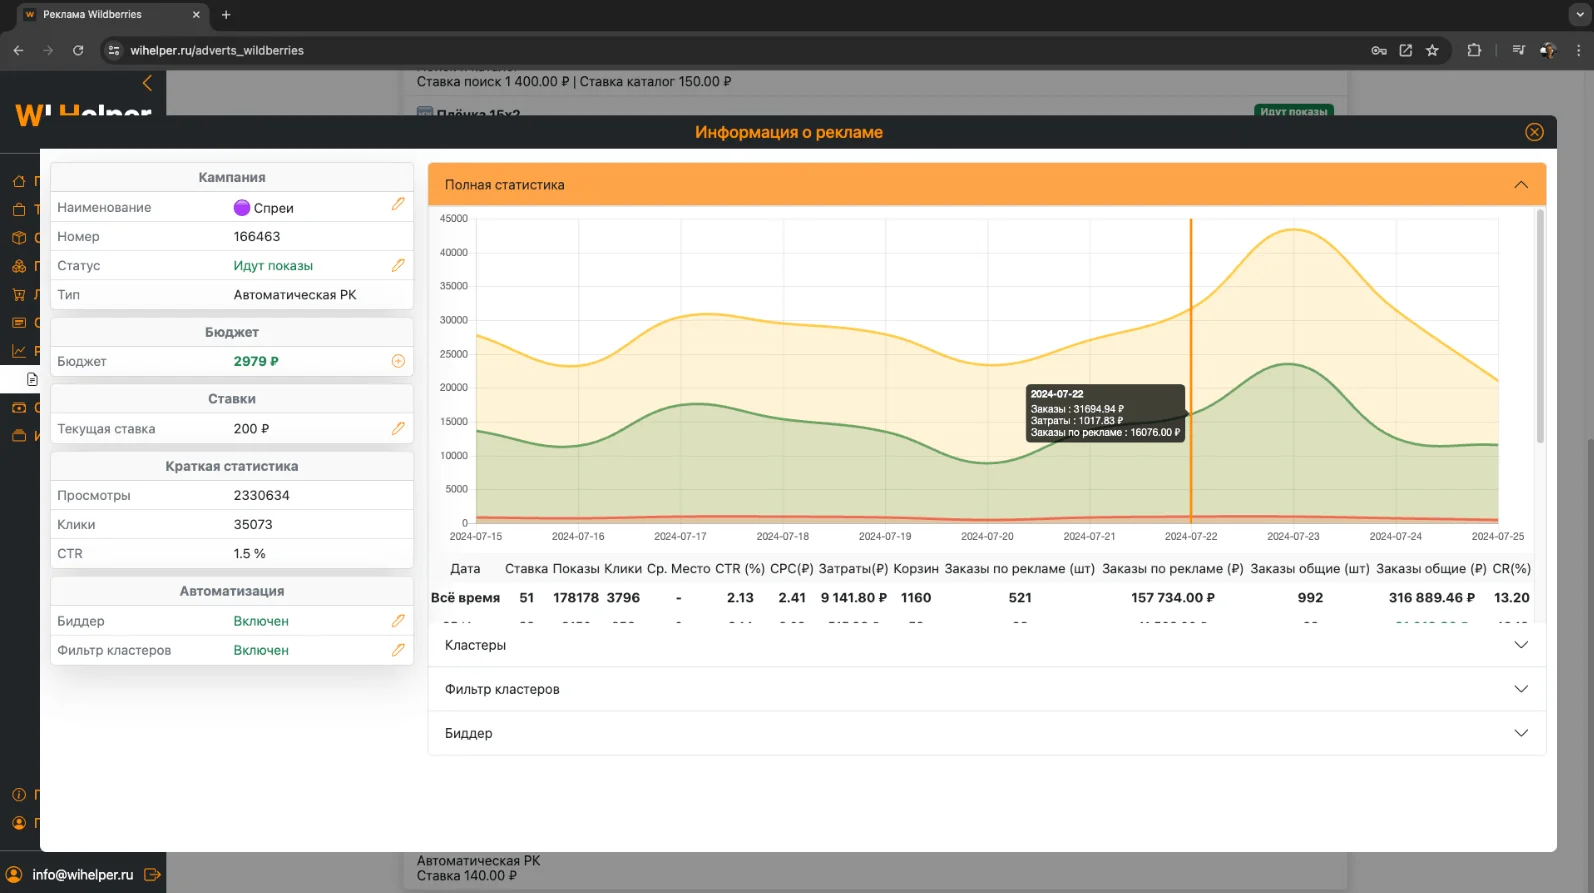Add funds with budget plus icon
The image size is (1594, 893).
click(398, 362)
